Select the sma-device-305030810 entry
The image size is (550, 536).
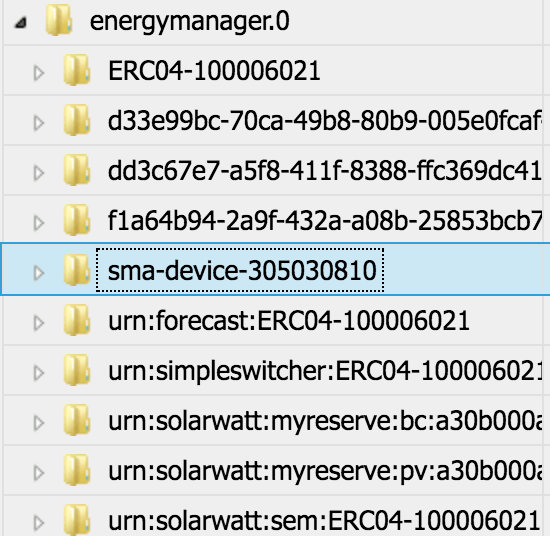242,271
